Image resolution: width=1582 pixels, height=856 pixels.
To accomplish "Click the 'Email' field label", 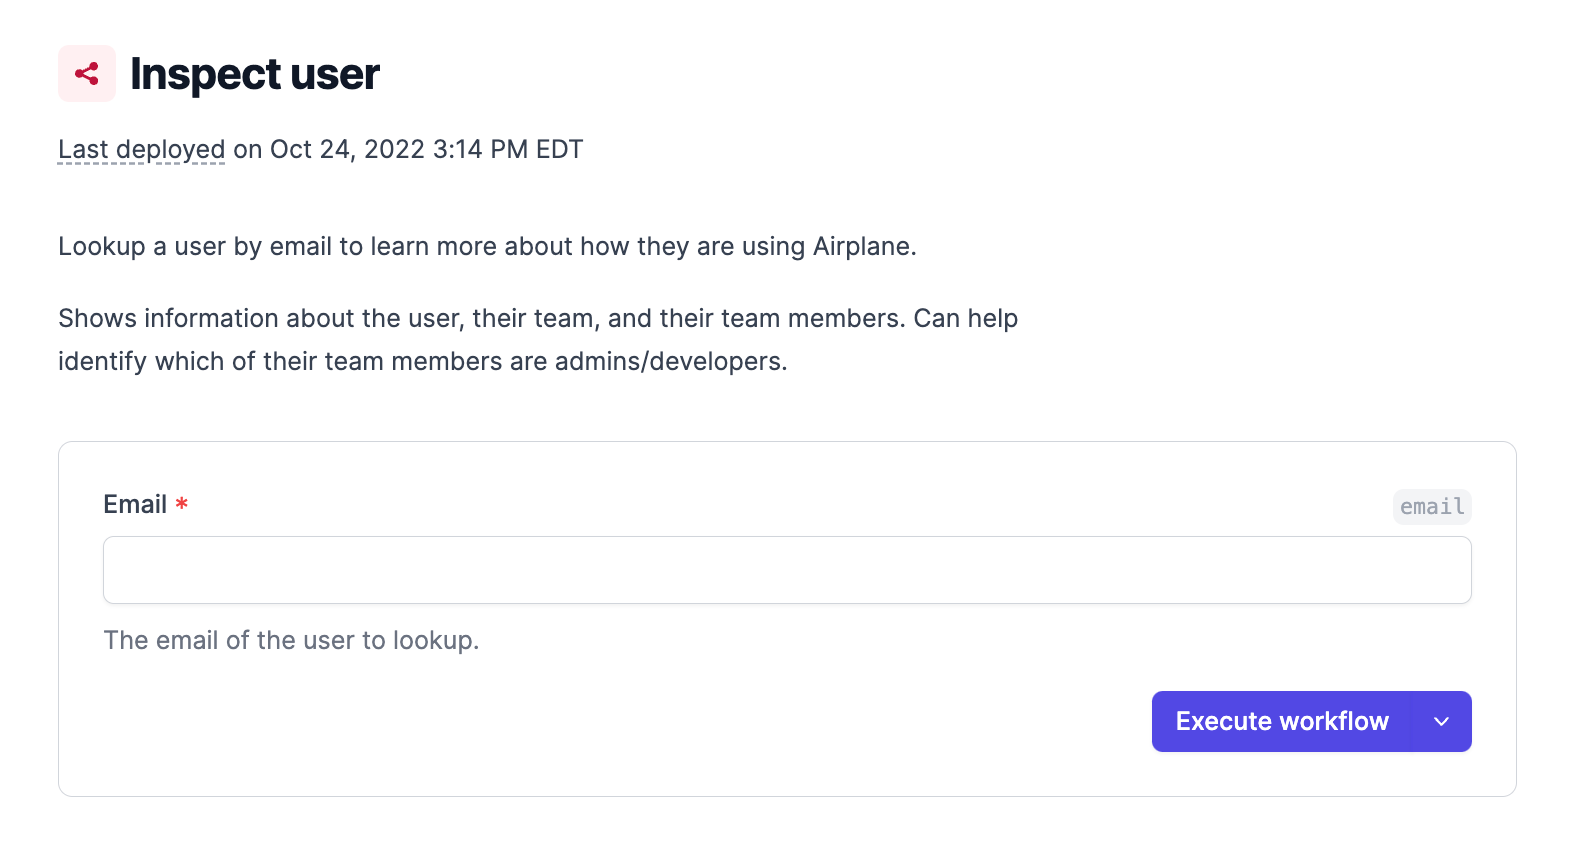I will pos(135,504).
